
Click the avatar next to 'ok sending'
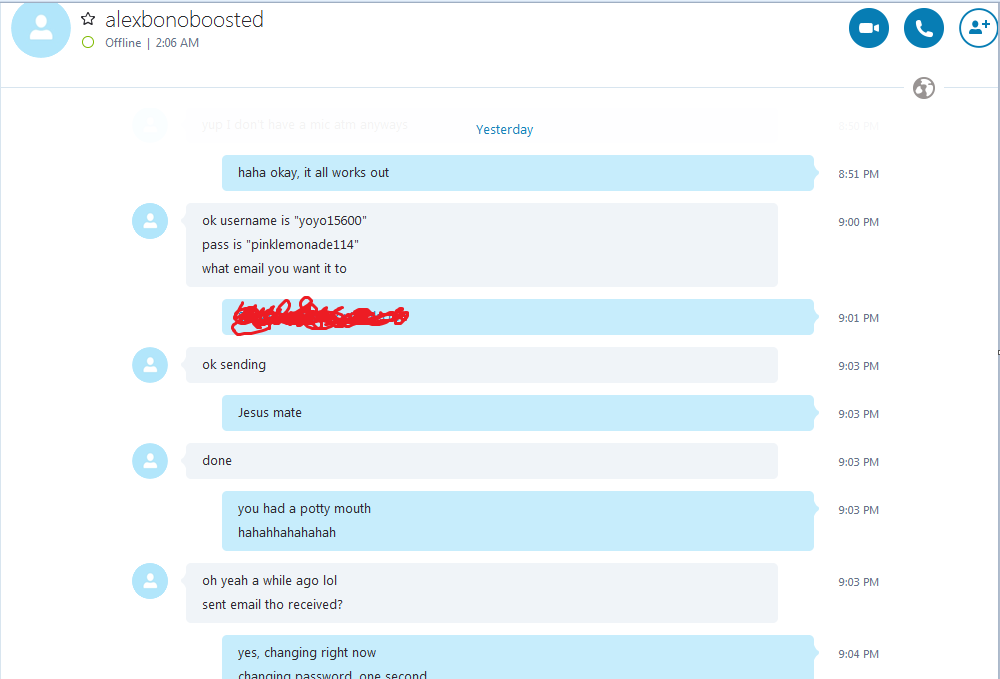(150, 365)
